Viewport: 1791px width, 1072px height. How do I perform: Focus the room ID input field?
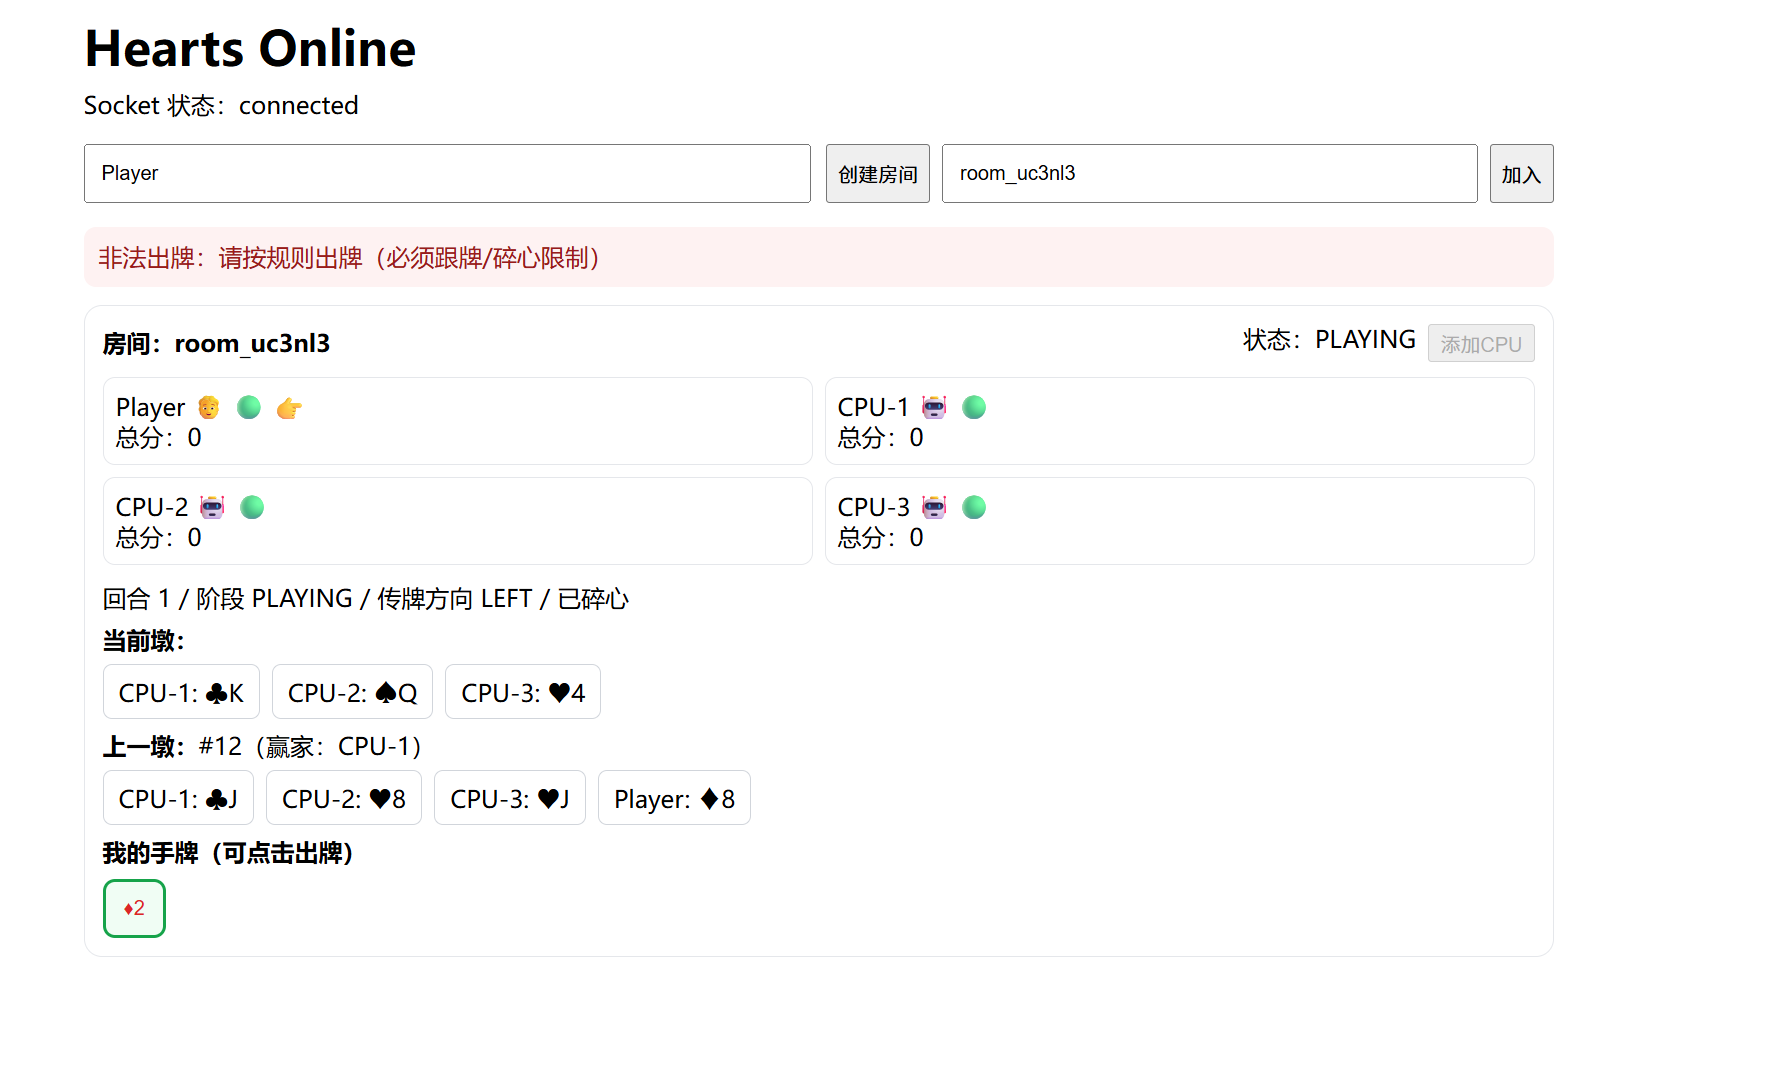click(1209, 174)
